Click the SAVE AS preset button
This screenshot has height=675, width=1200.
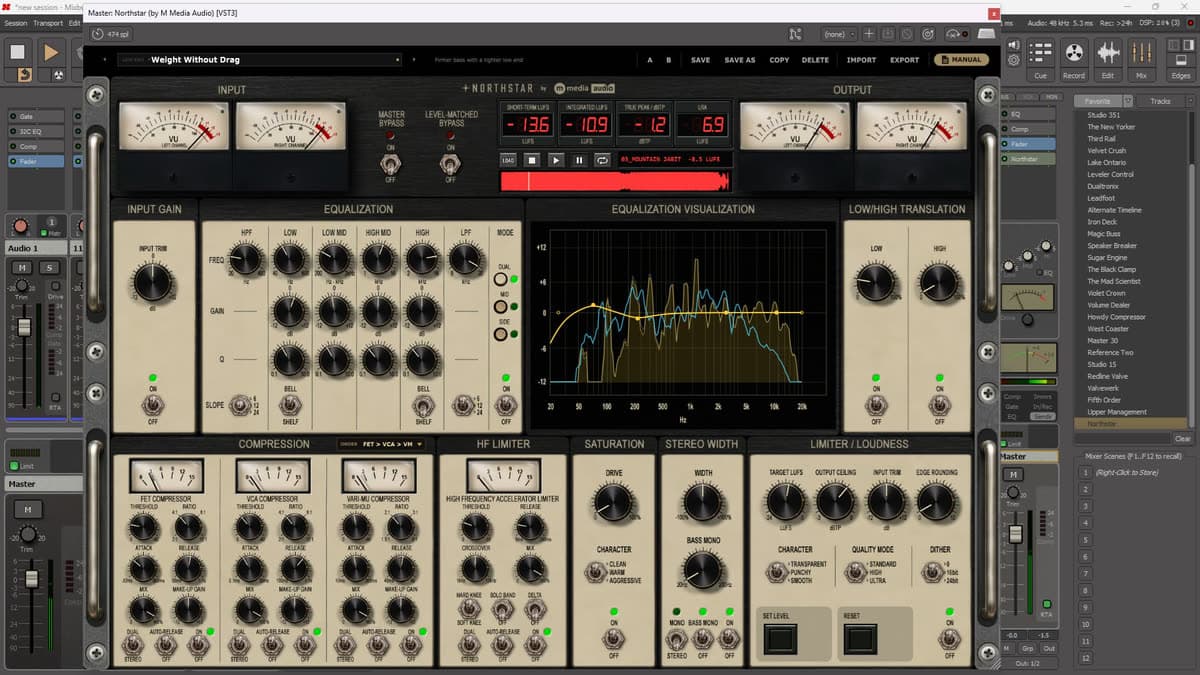click(x=740, y=60)
